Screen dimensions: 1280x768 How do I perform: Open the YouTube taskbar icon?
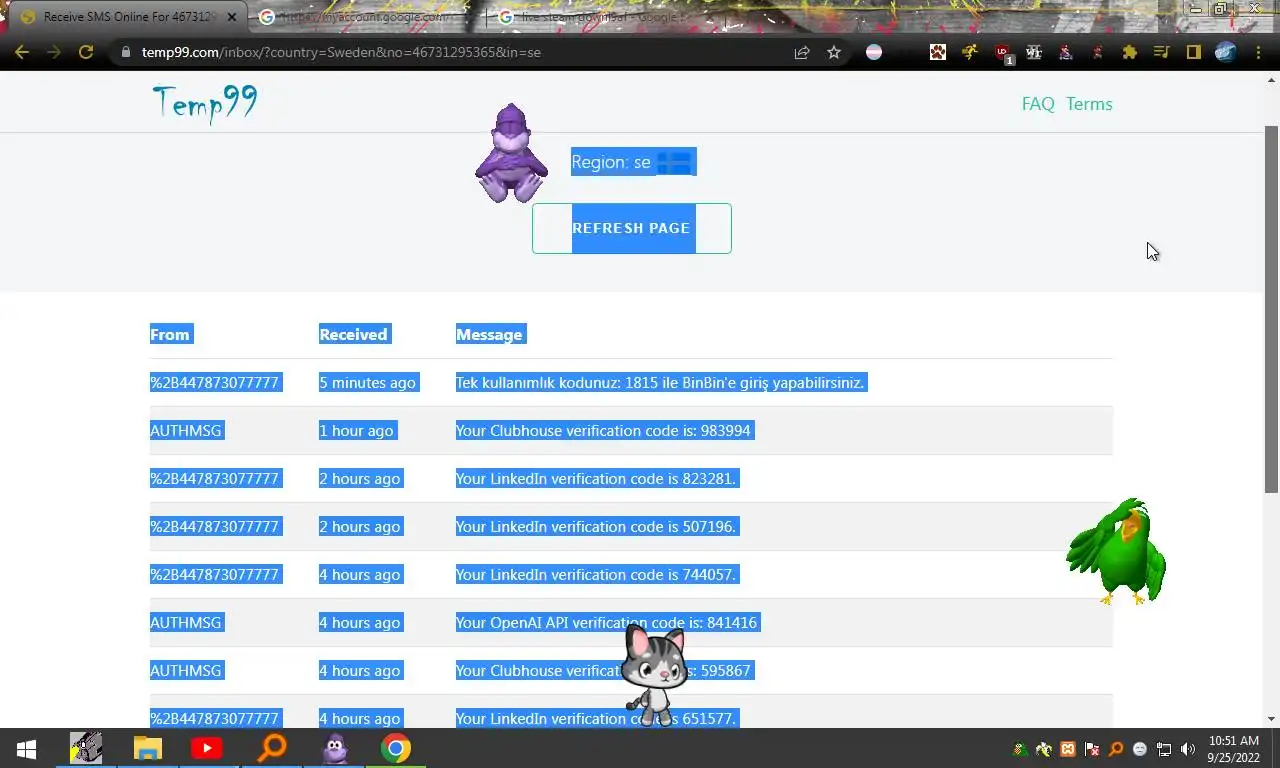click(x=207, y=748)
